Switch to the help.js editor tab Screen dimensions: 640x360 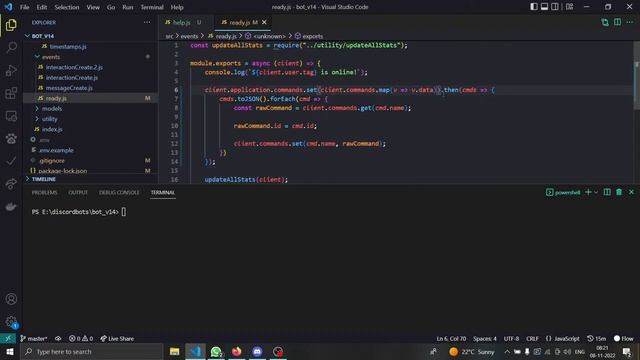[x=186, y=22]
